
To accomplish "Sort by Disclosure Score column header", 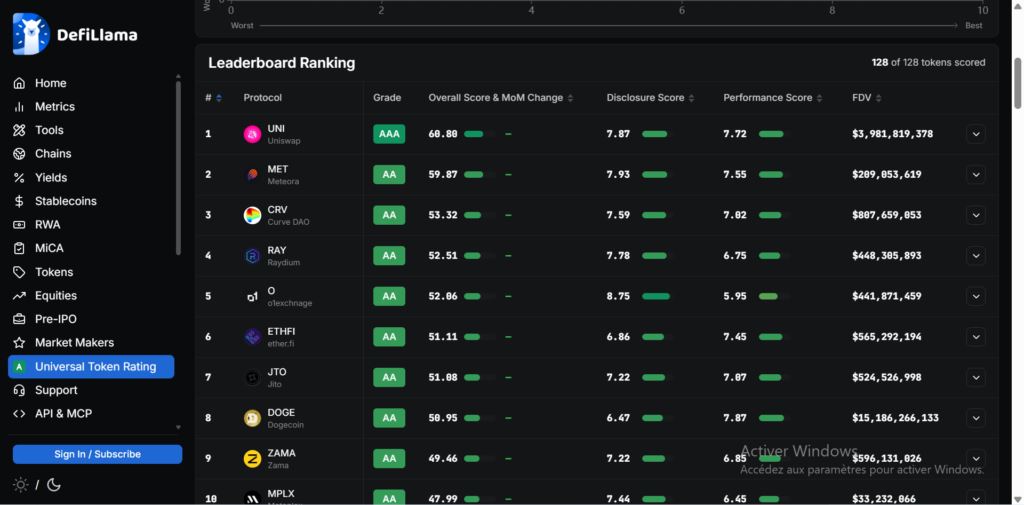I will (650, 98).
